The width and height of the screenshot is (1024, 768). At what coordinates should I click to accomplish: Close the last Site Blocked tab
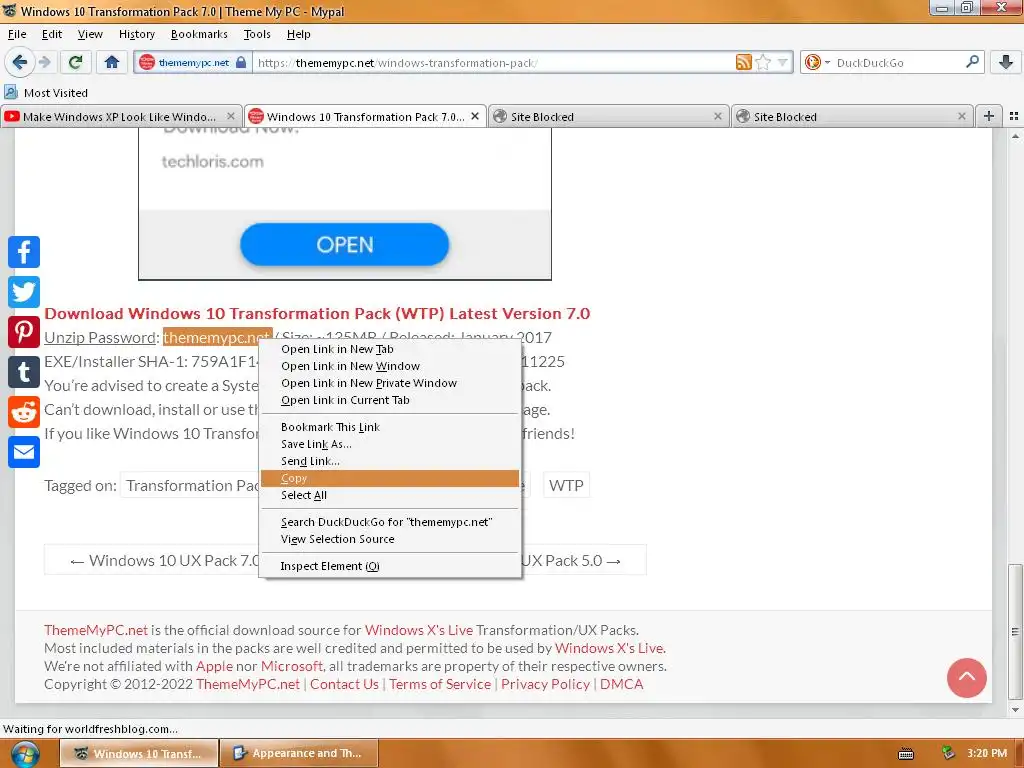pos(961,116)
